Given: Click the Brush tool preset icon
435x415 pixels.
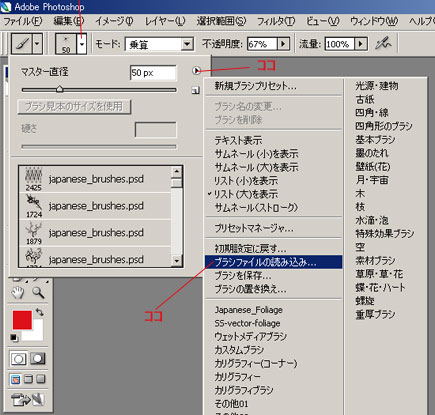Looking at the screenshot, I should pos(22,43).
